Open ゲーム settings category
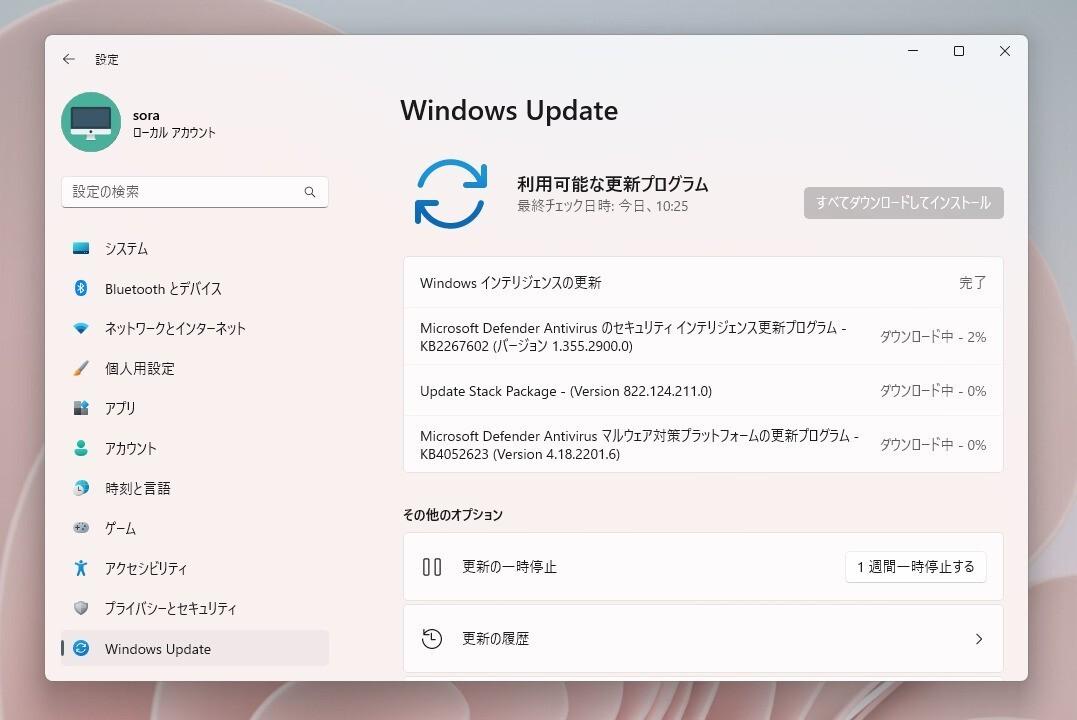Screen dimensions: 1077x720 [x=195, y=528]
